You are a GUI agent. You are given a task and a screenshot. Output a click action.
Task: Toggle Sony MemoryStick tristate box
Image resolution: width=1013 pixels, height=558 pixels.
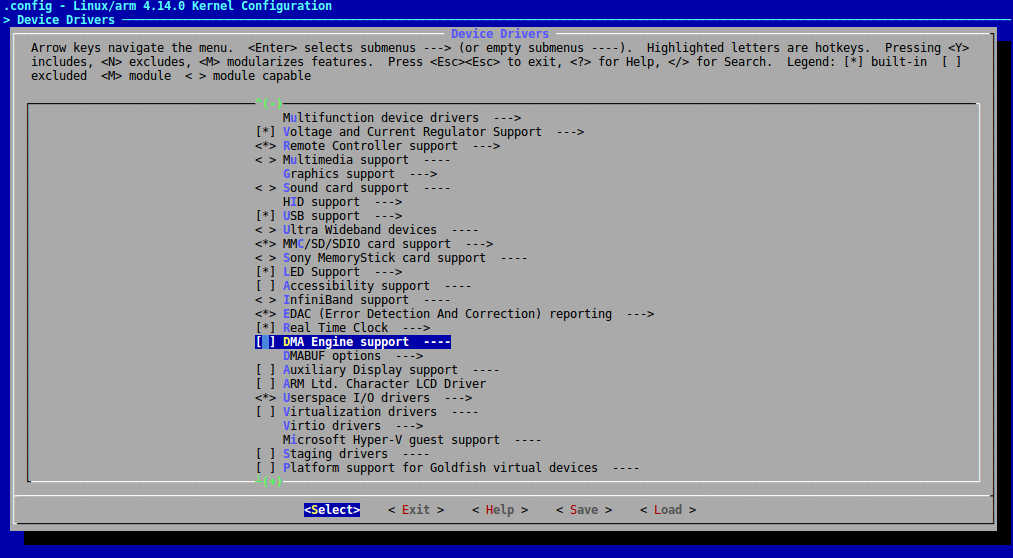(266, 258)
